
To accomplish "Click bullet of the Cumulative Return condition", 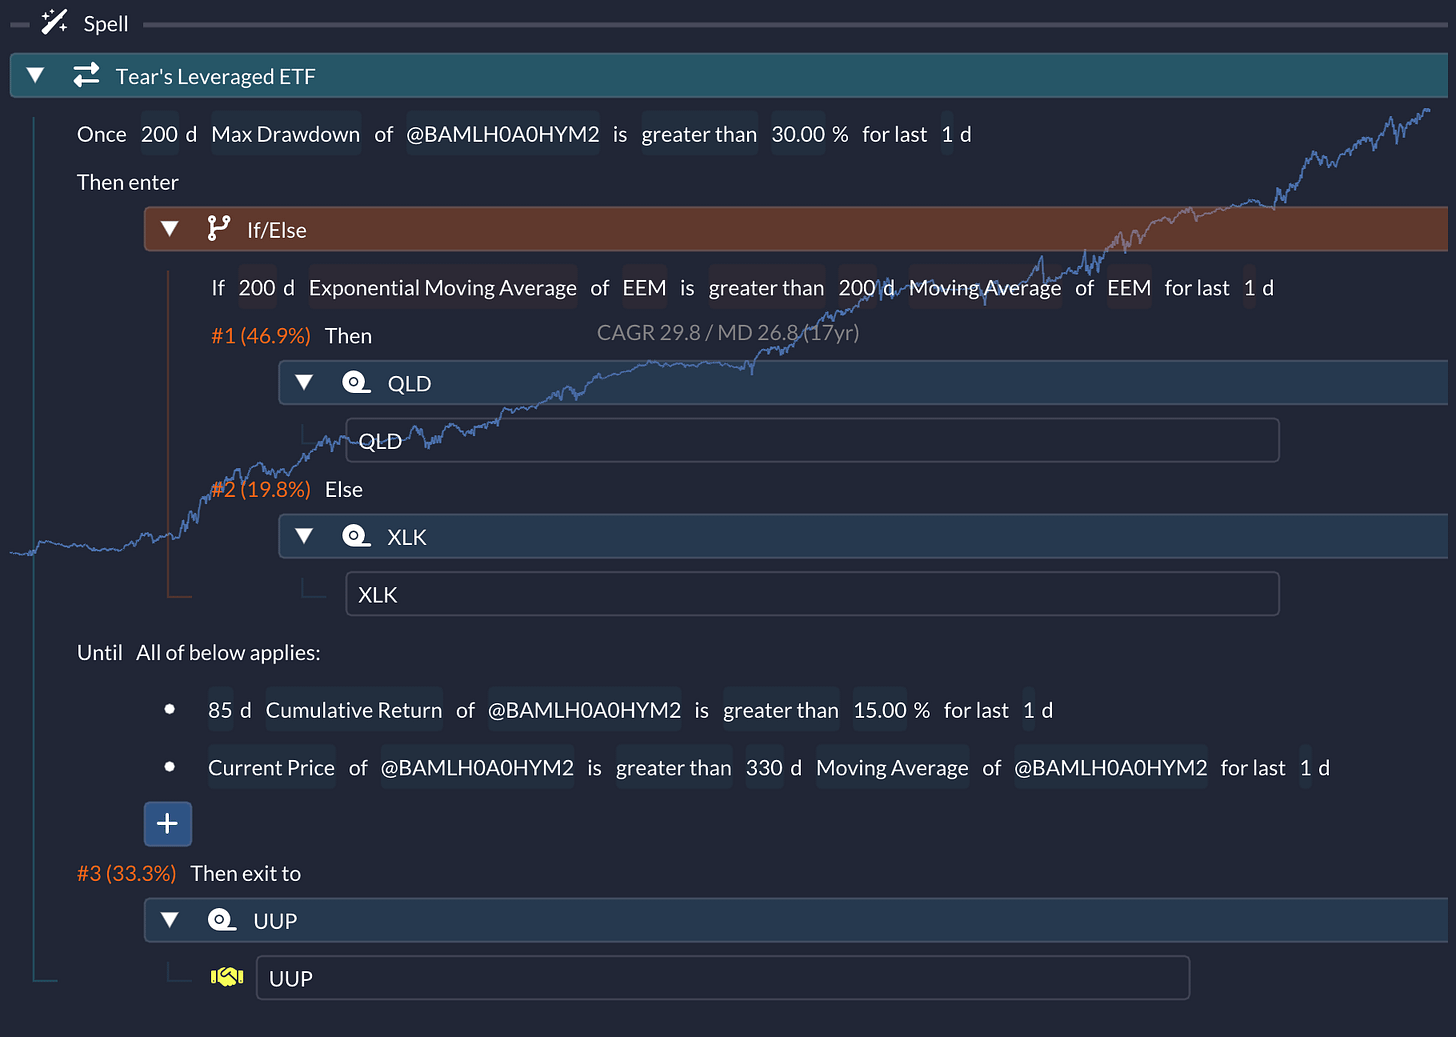I will pos(170,709).
